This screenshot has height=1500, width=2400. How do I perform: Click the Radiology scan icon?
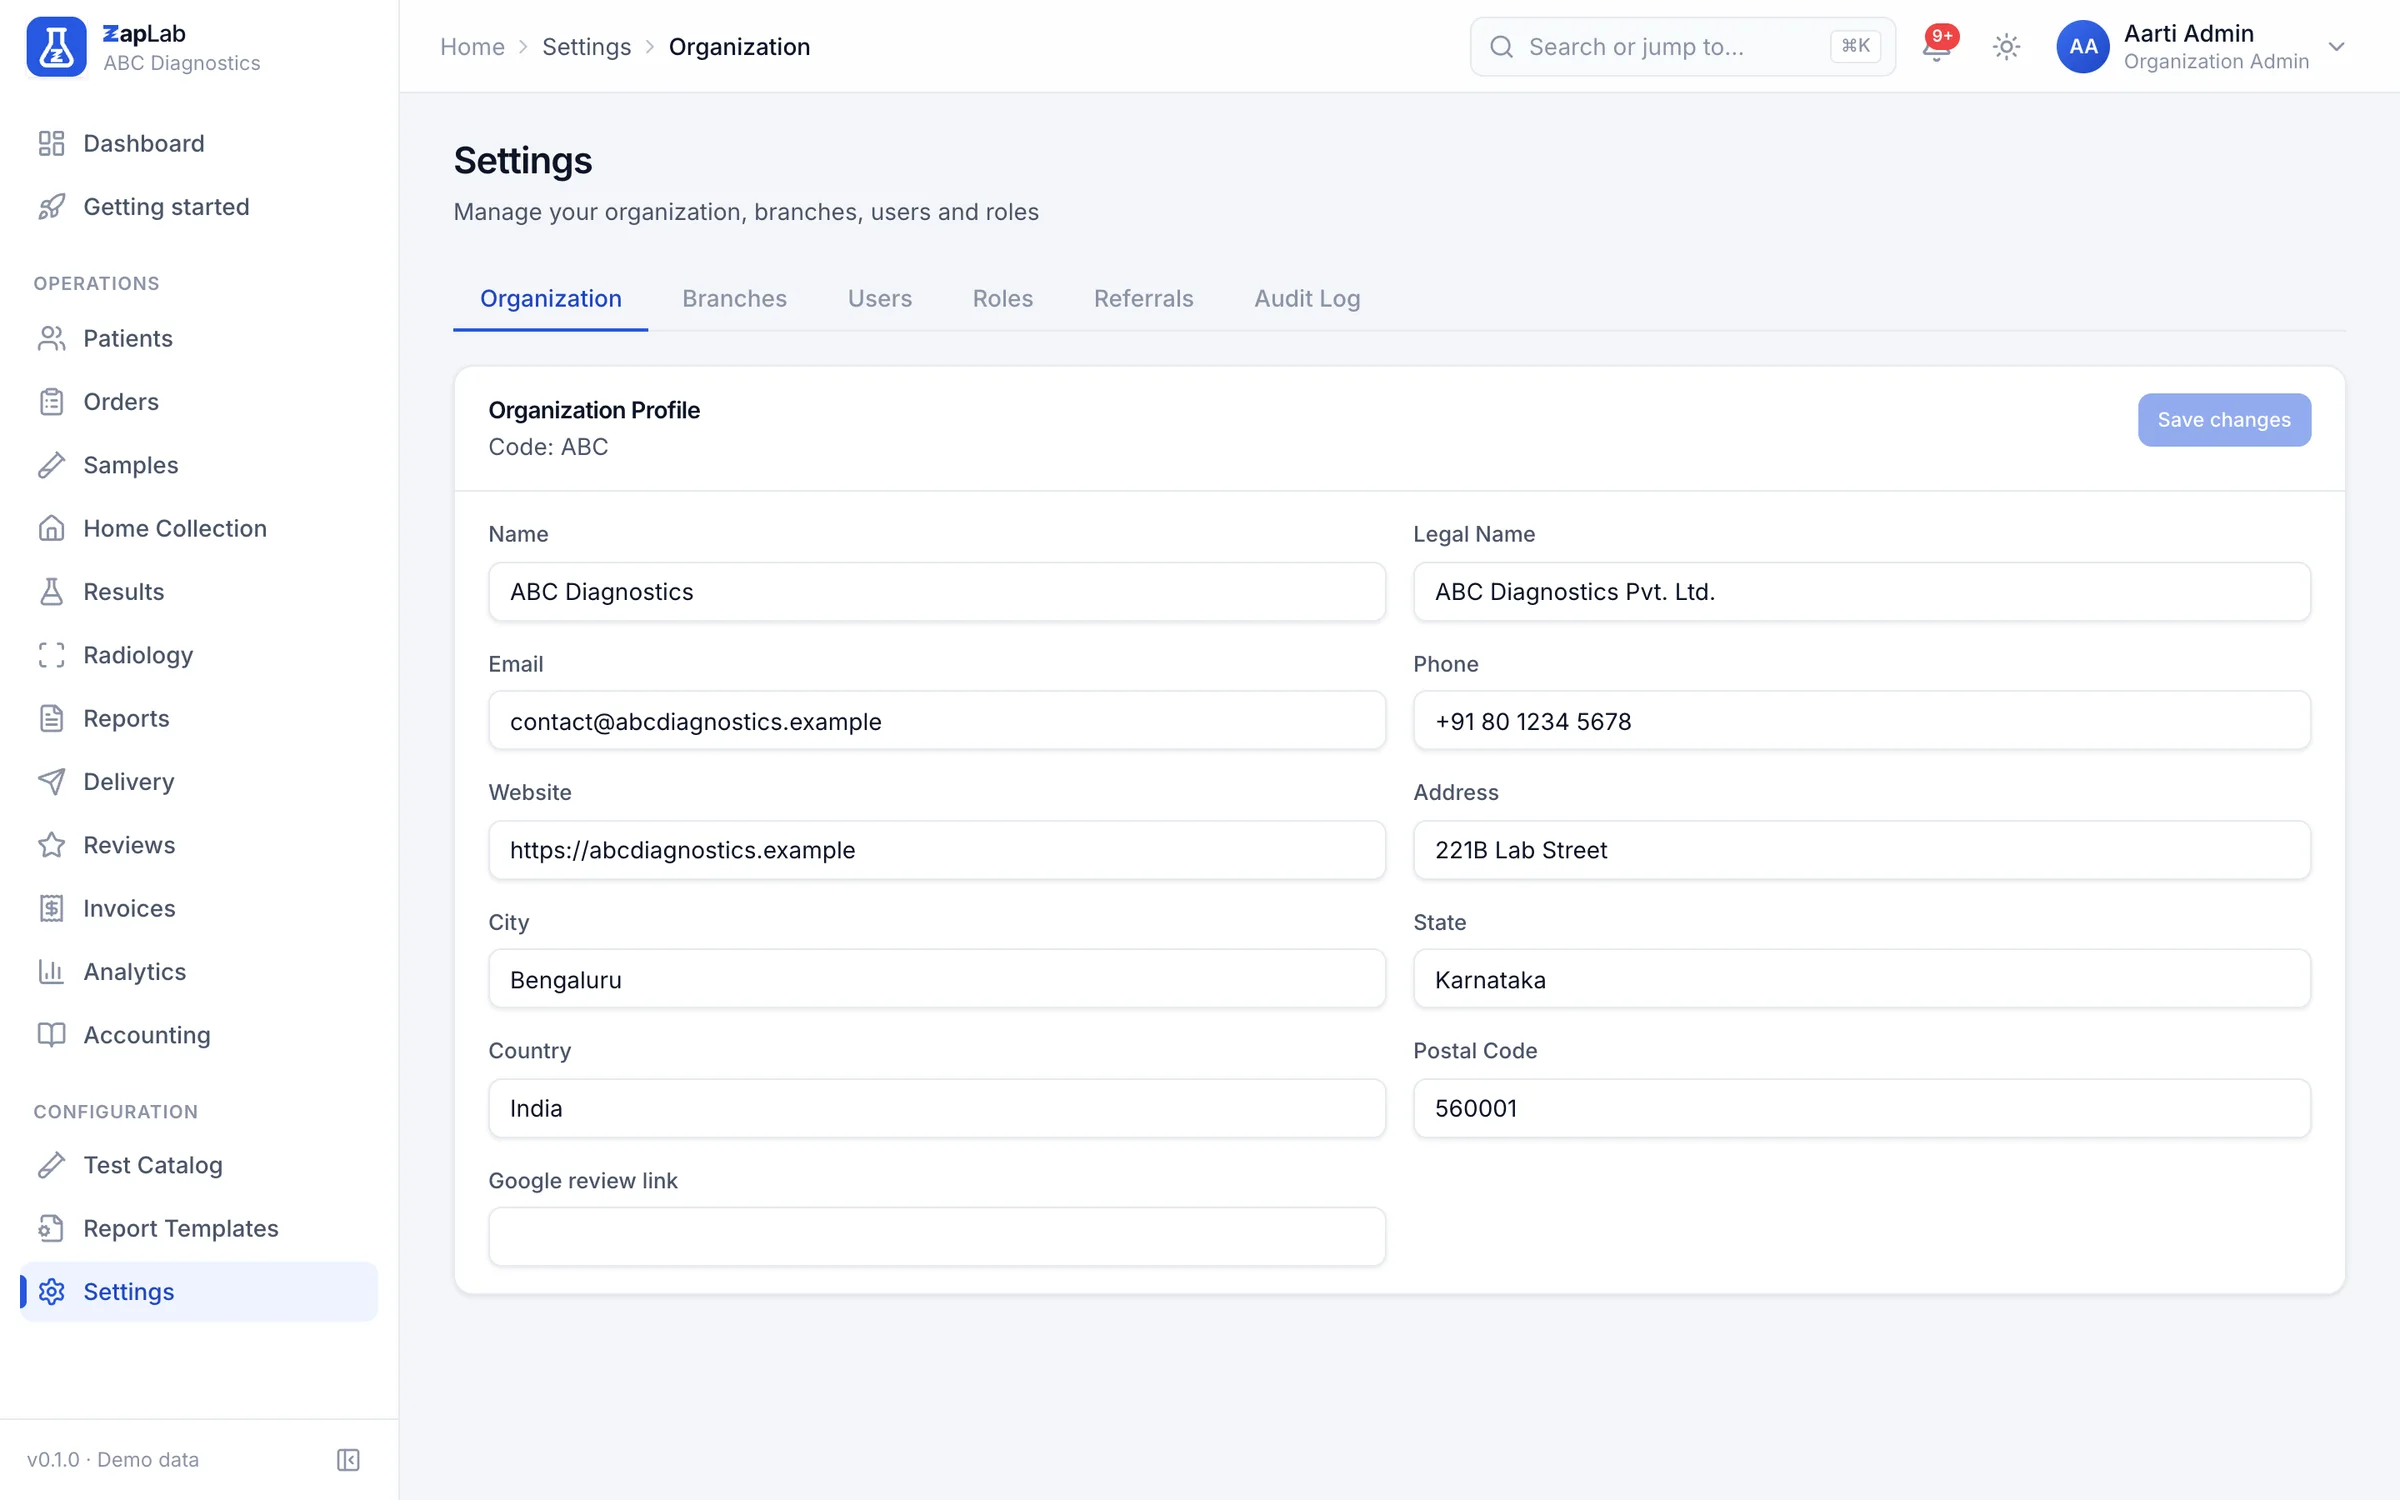coord(51,655)
